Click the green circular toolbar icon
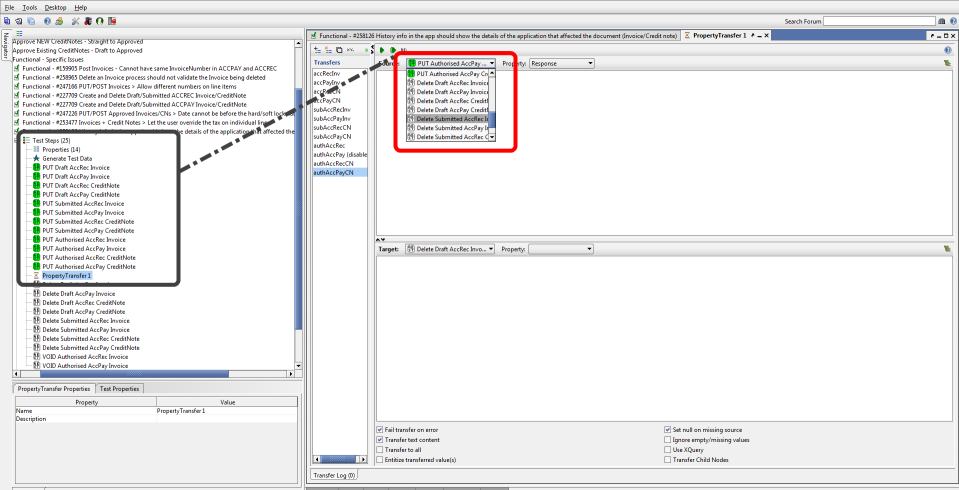Viewport: 959px width, 490px height. 100,21
